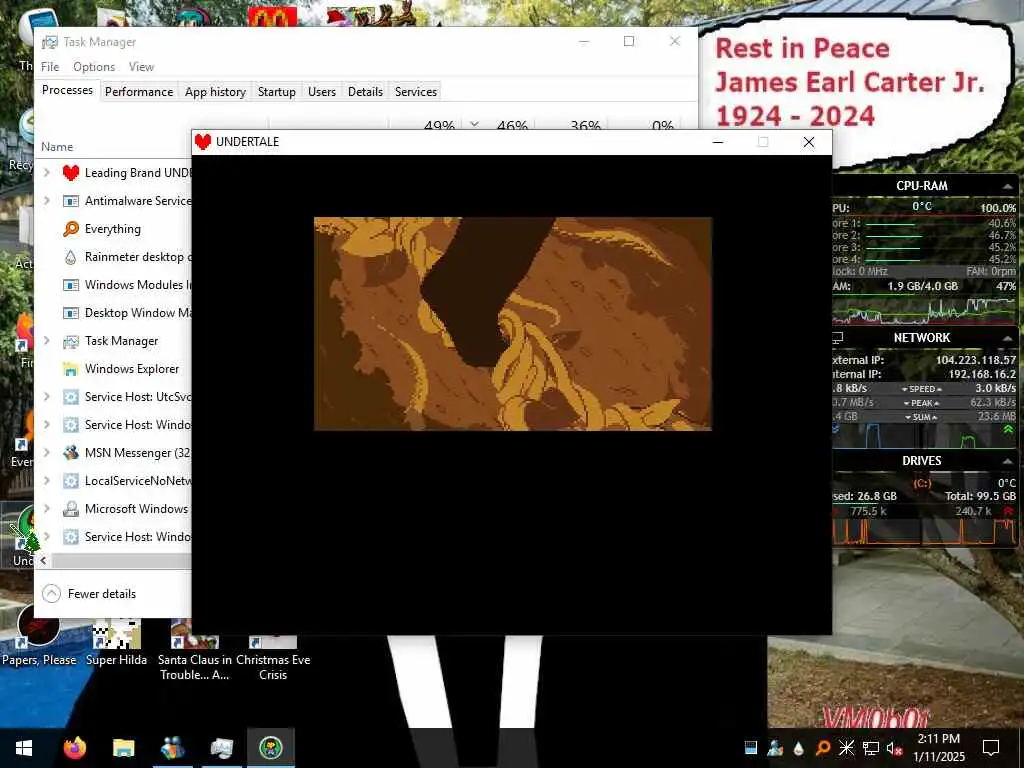Image resolution: width=1024 pixels, height=768 pixels.
Task: Switch to the Details tab
Action: tap(365, 92)
